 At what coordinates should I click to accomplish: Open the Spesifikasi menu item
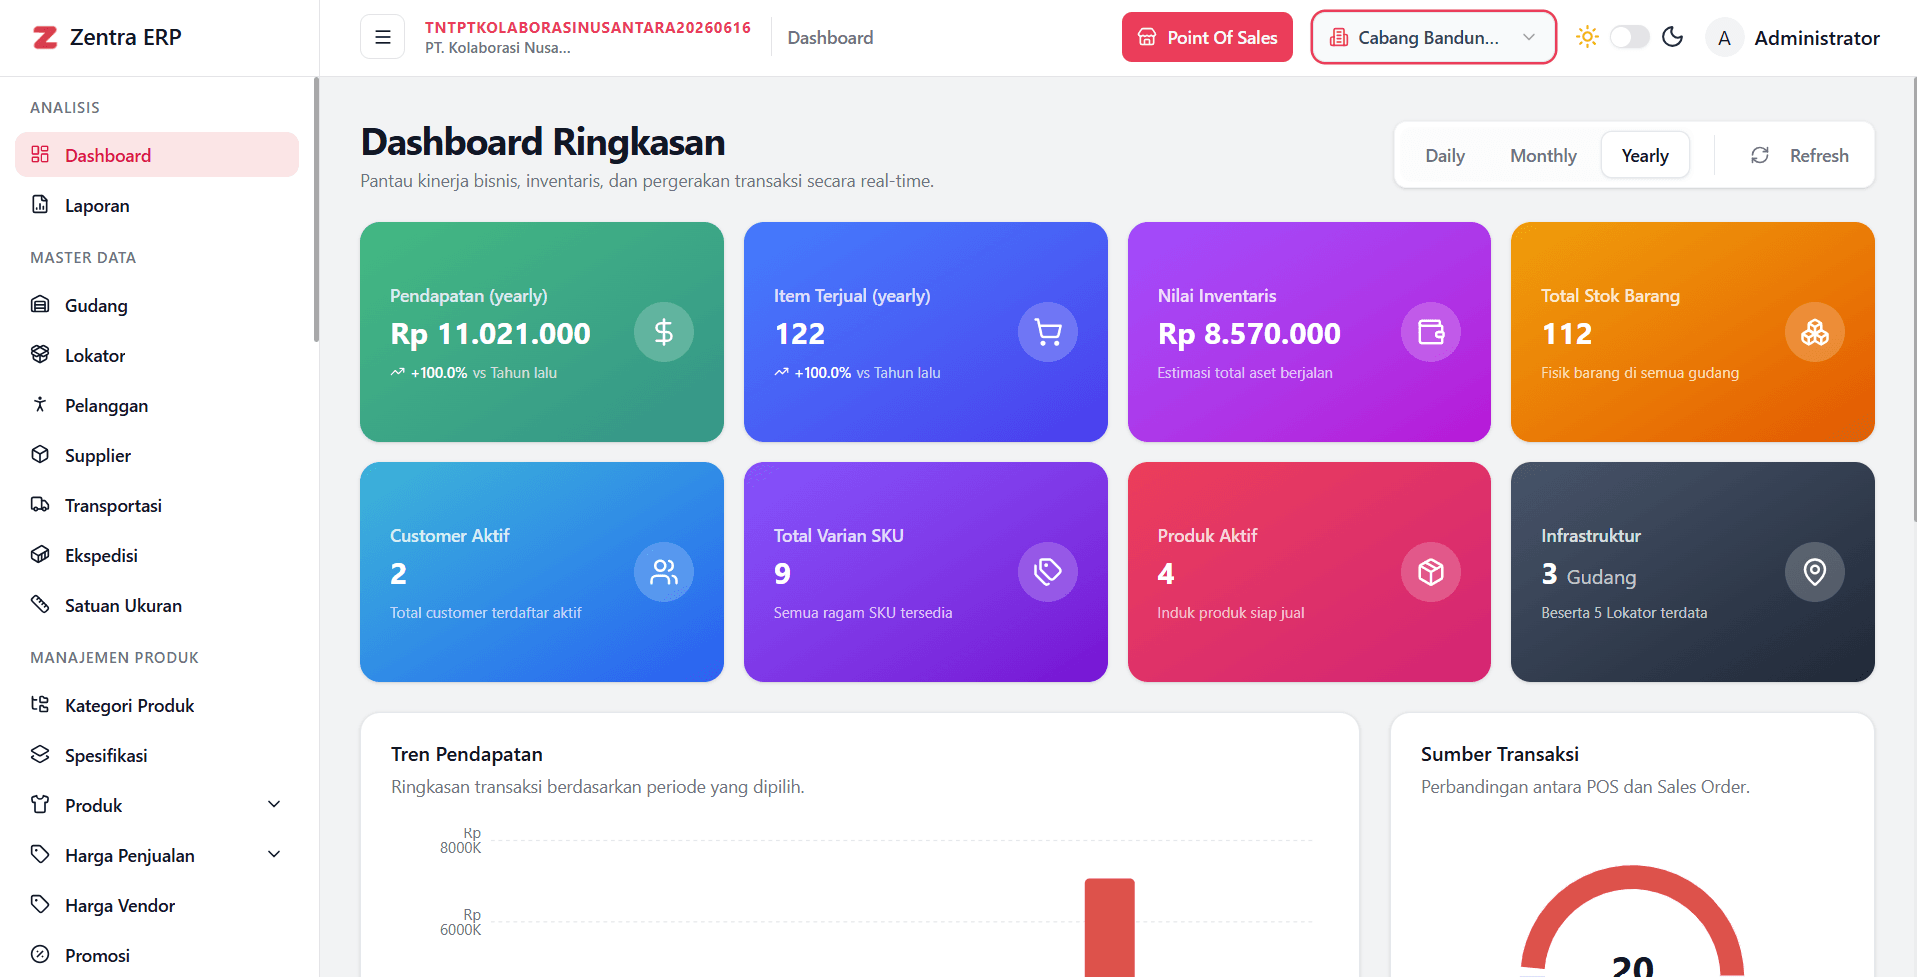157,755
